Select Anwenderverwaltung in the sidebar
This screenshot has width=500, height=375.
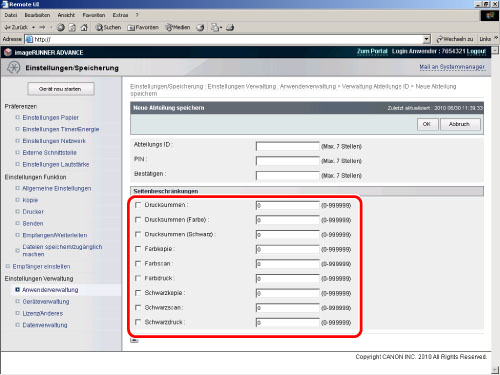click(50, 290)
